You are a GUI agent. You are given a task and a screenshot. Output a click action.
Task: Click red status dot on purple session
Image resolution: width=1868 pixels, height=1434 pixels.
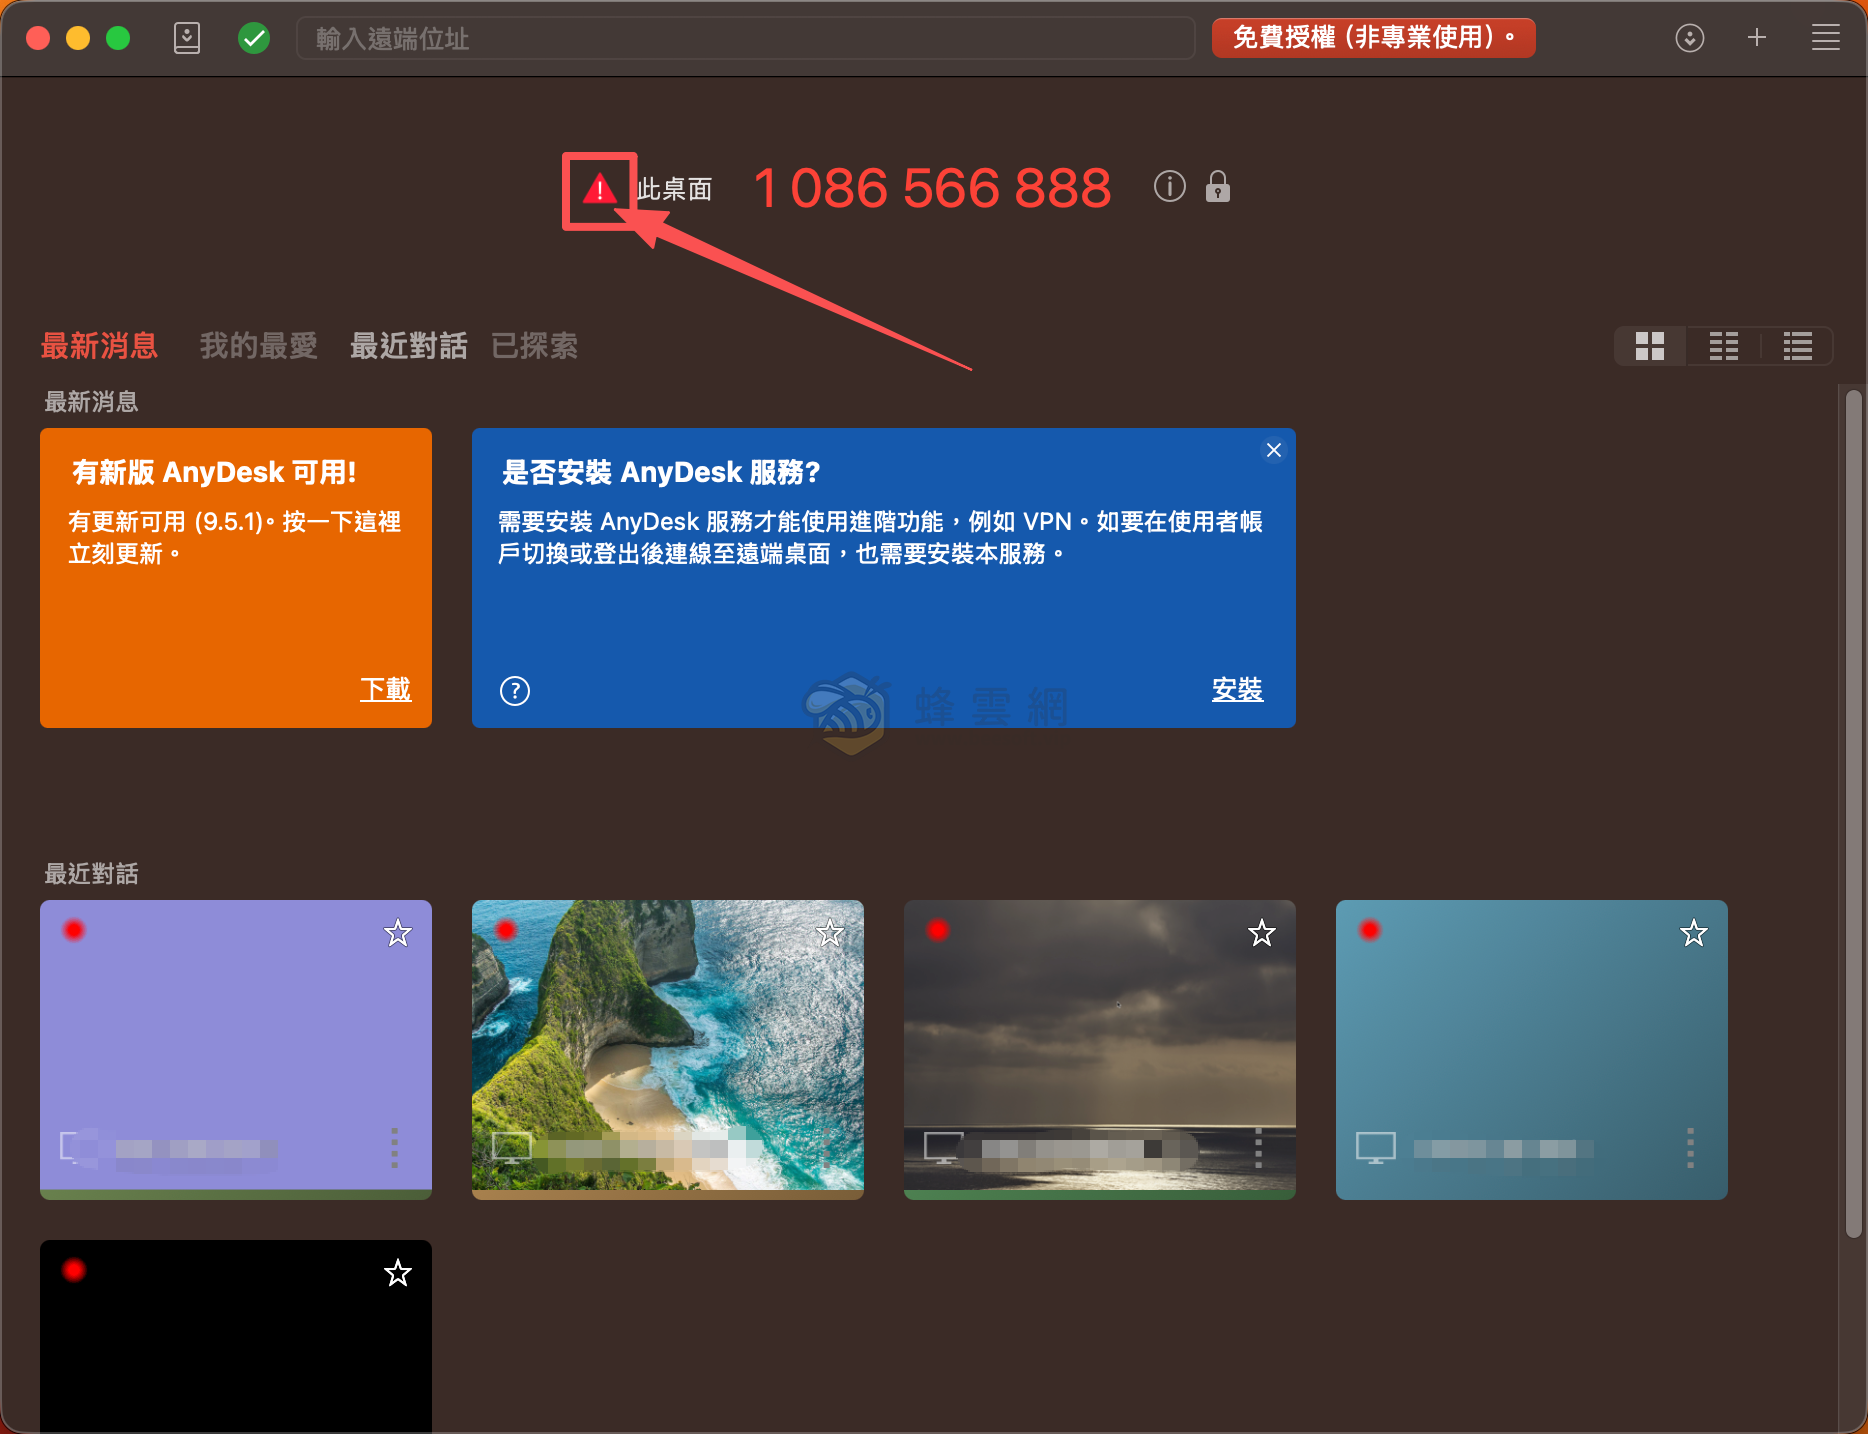tap(74, 930)
